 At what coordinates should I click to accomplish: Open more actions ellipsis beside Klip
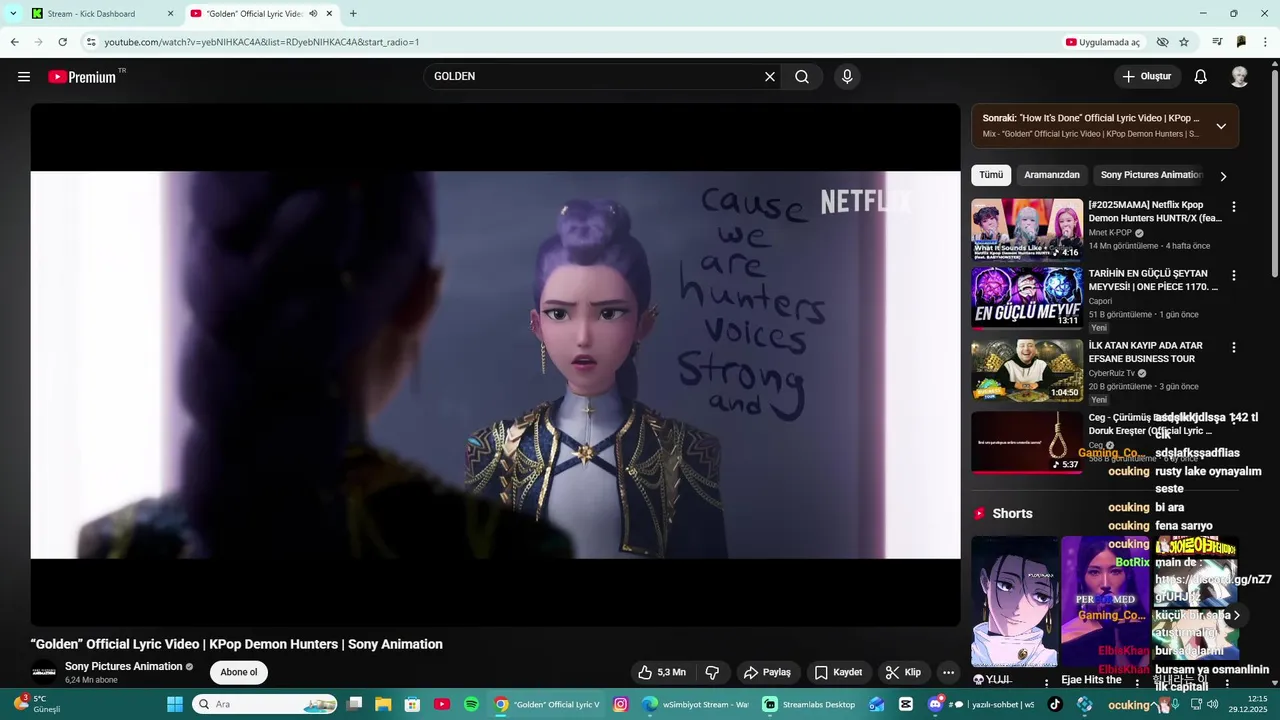click(949, 673)
